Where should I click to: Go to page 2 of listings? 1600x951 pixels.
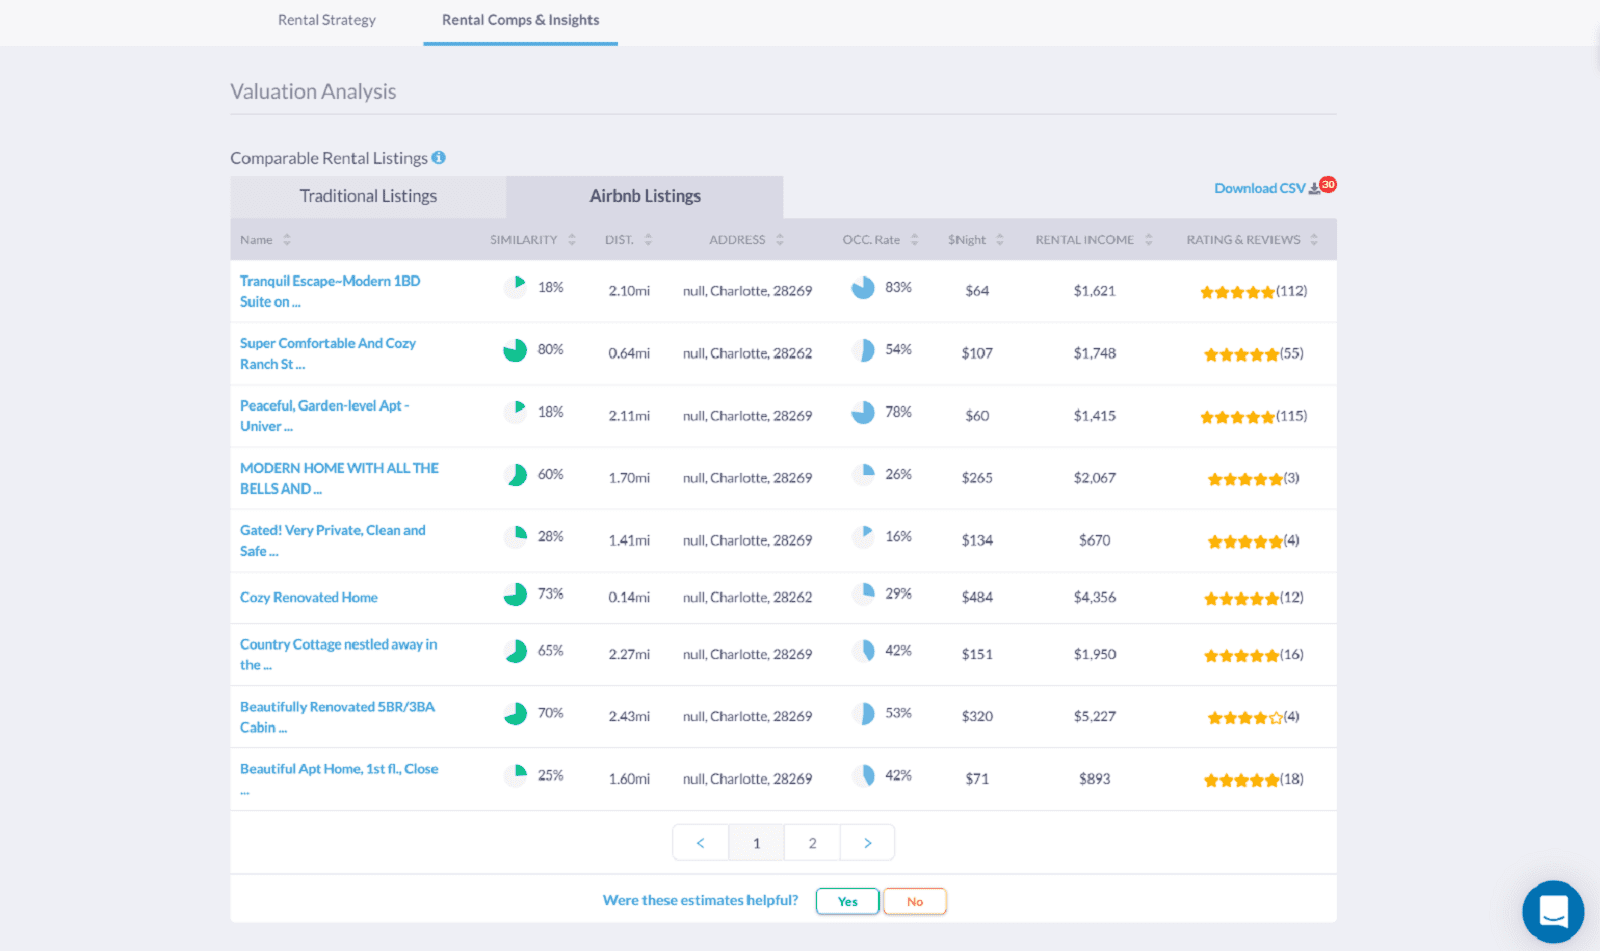tap(812, 842)
